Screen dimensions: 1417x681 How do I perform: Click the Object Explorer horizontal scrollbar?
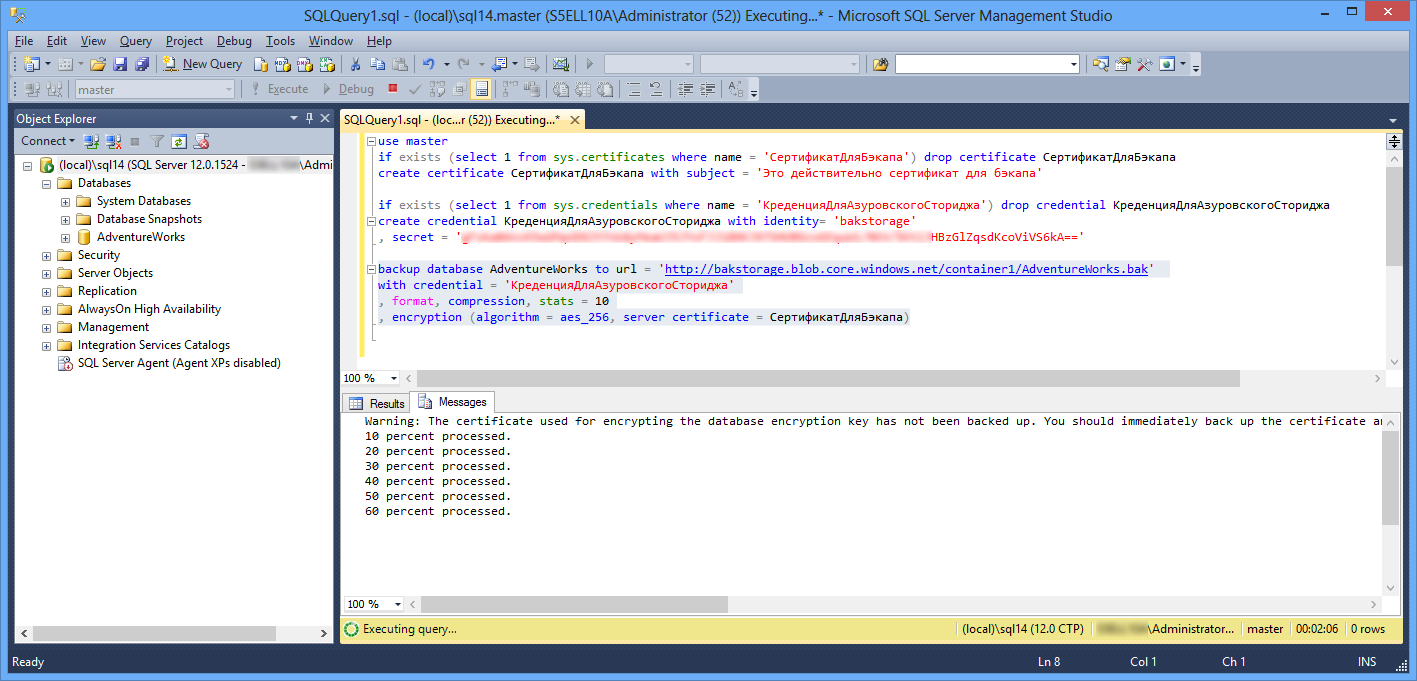pos(156,632)
